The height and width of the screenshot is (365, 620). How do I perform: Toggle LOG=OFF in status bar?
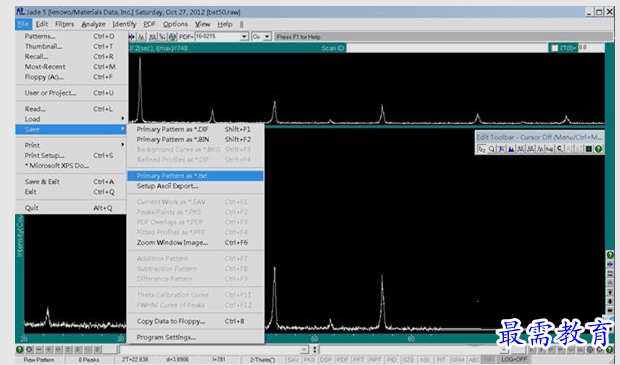pos(514,359)
